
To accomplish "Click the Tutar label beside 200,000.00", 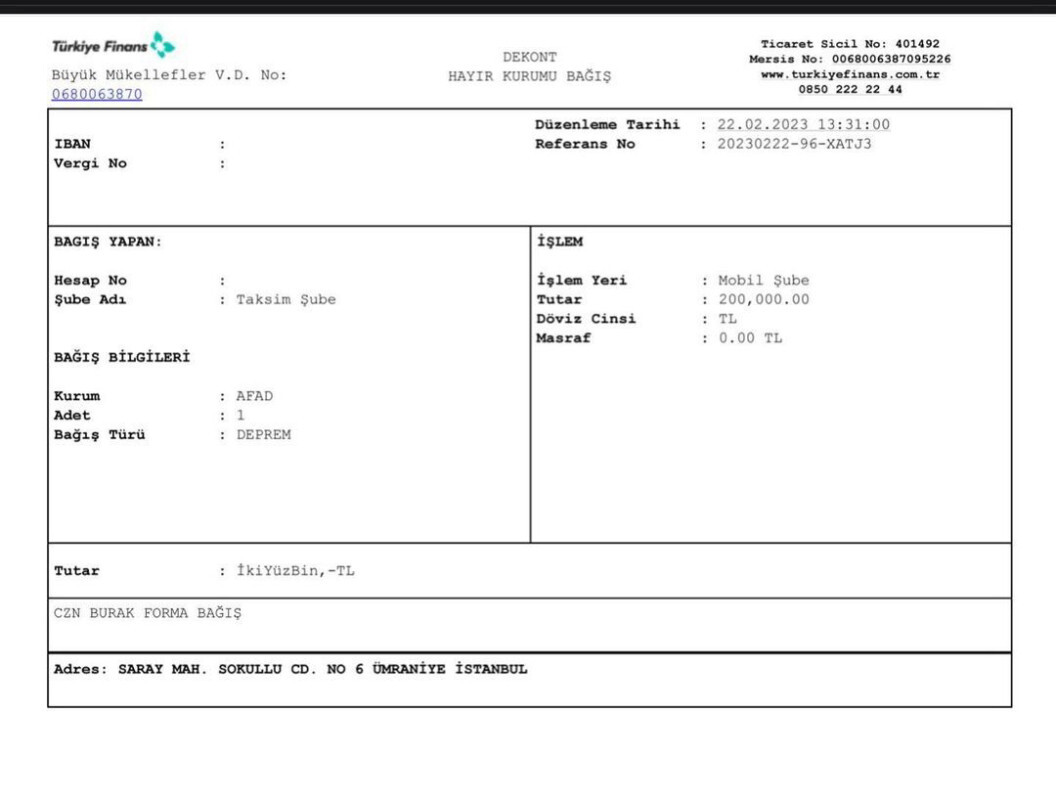I will click(559, 300).
